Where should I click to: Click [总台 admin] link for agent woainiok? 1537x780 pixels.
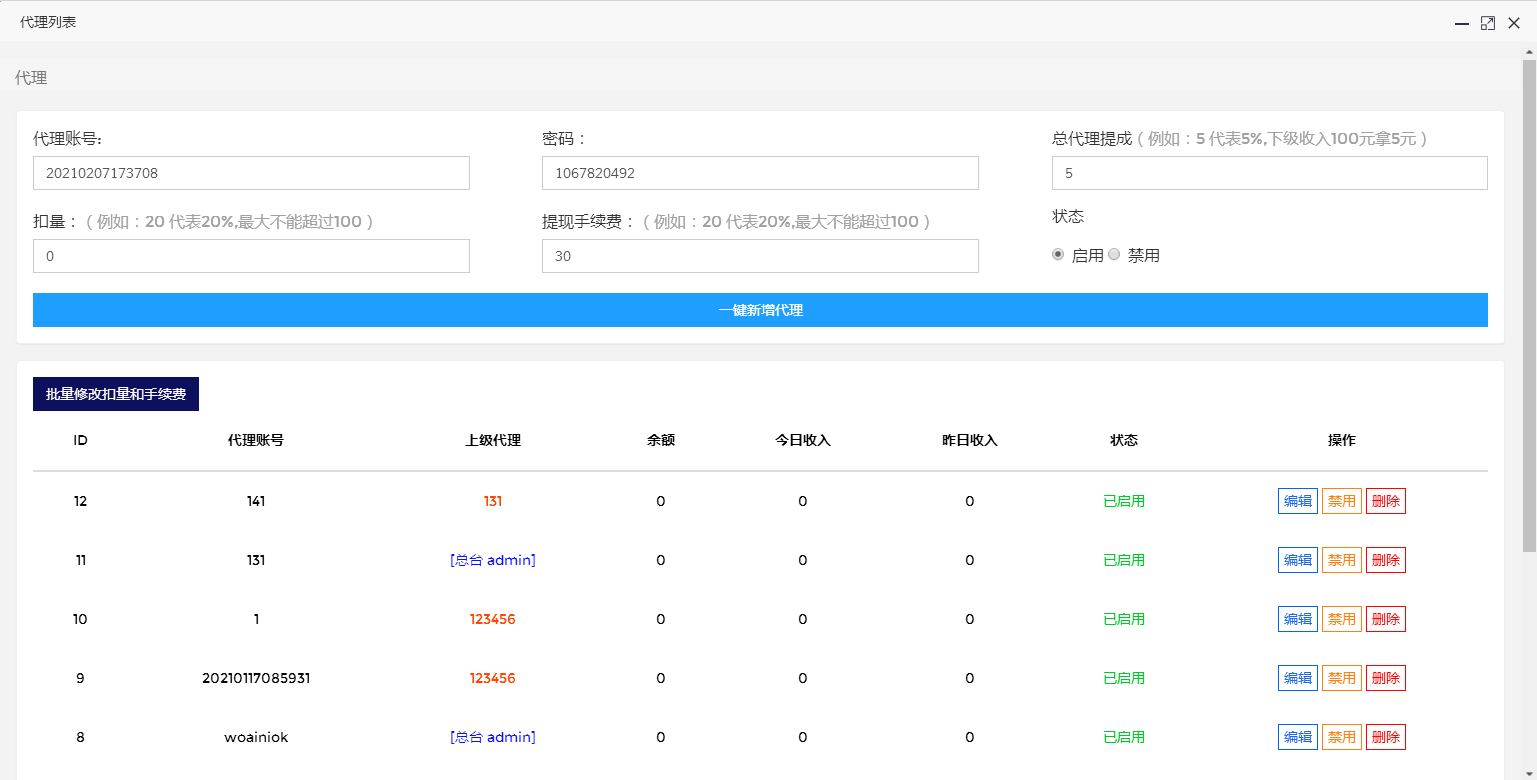(493, 736)
